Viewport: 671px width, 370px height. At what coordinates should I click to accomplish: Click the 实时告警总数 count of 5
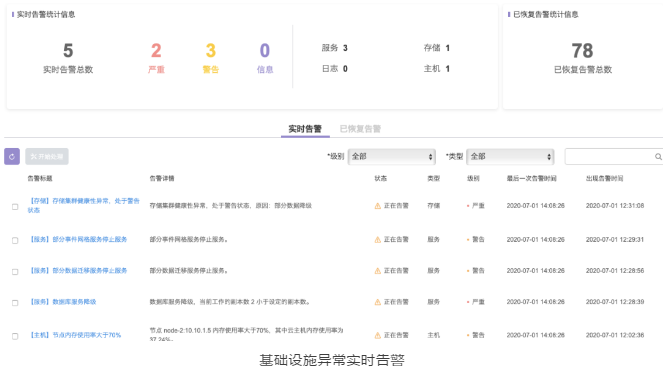[68, 50]
